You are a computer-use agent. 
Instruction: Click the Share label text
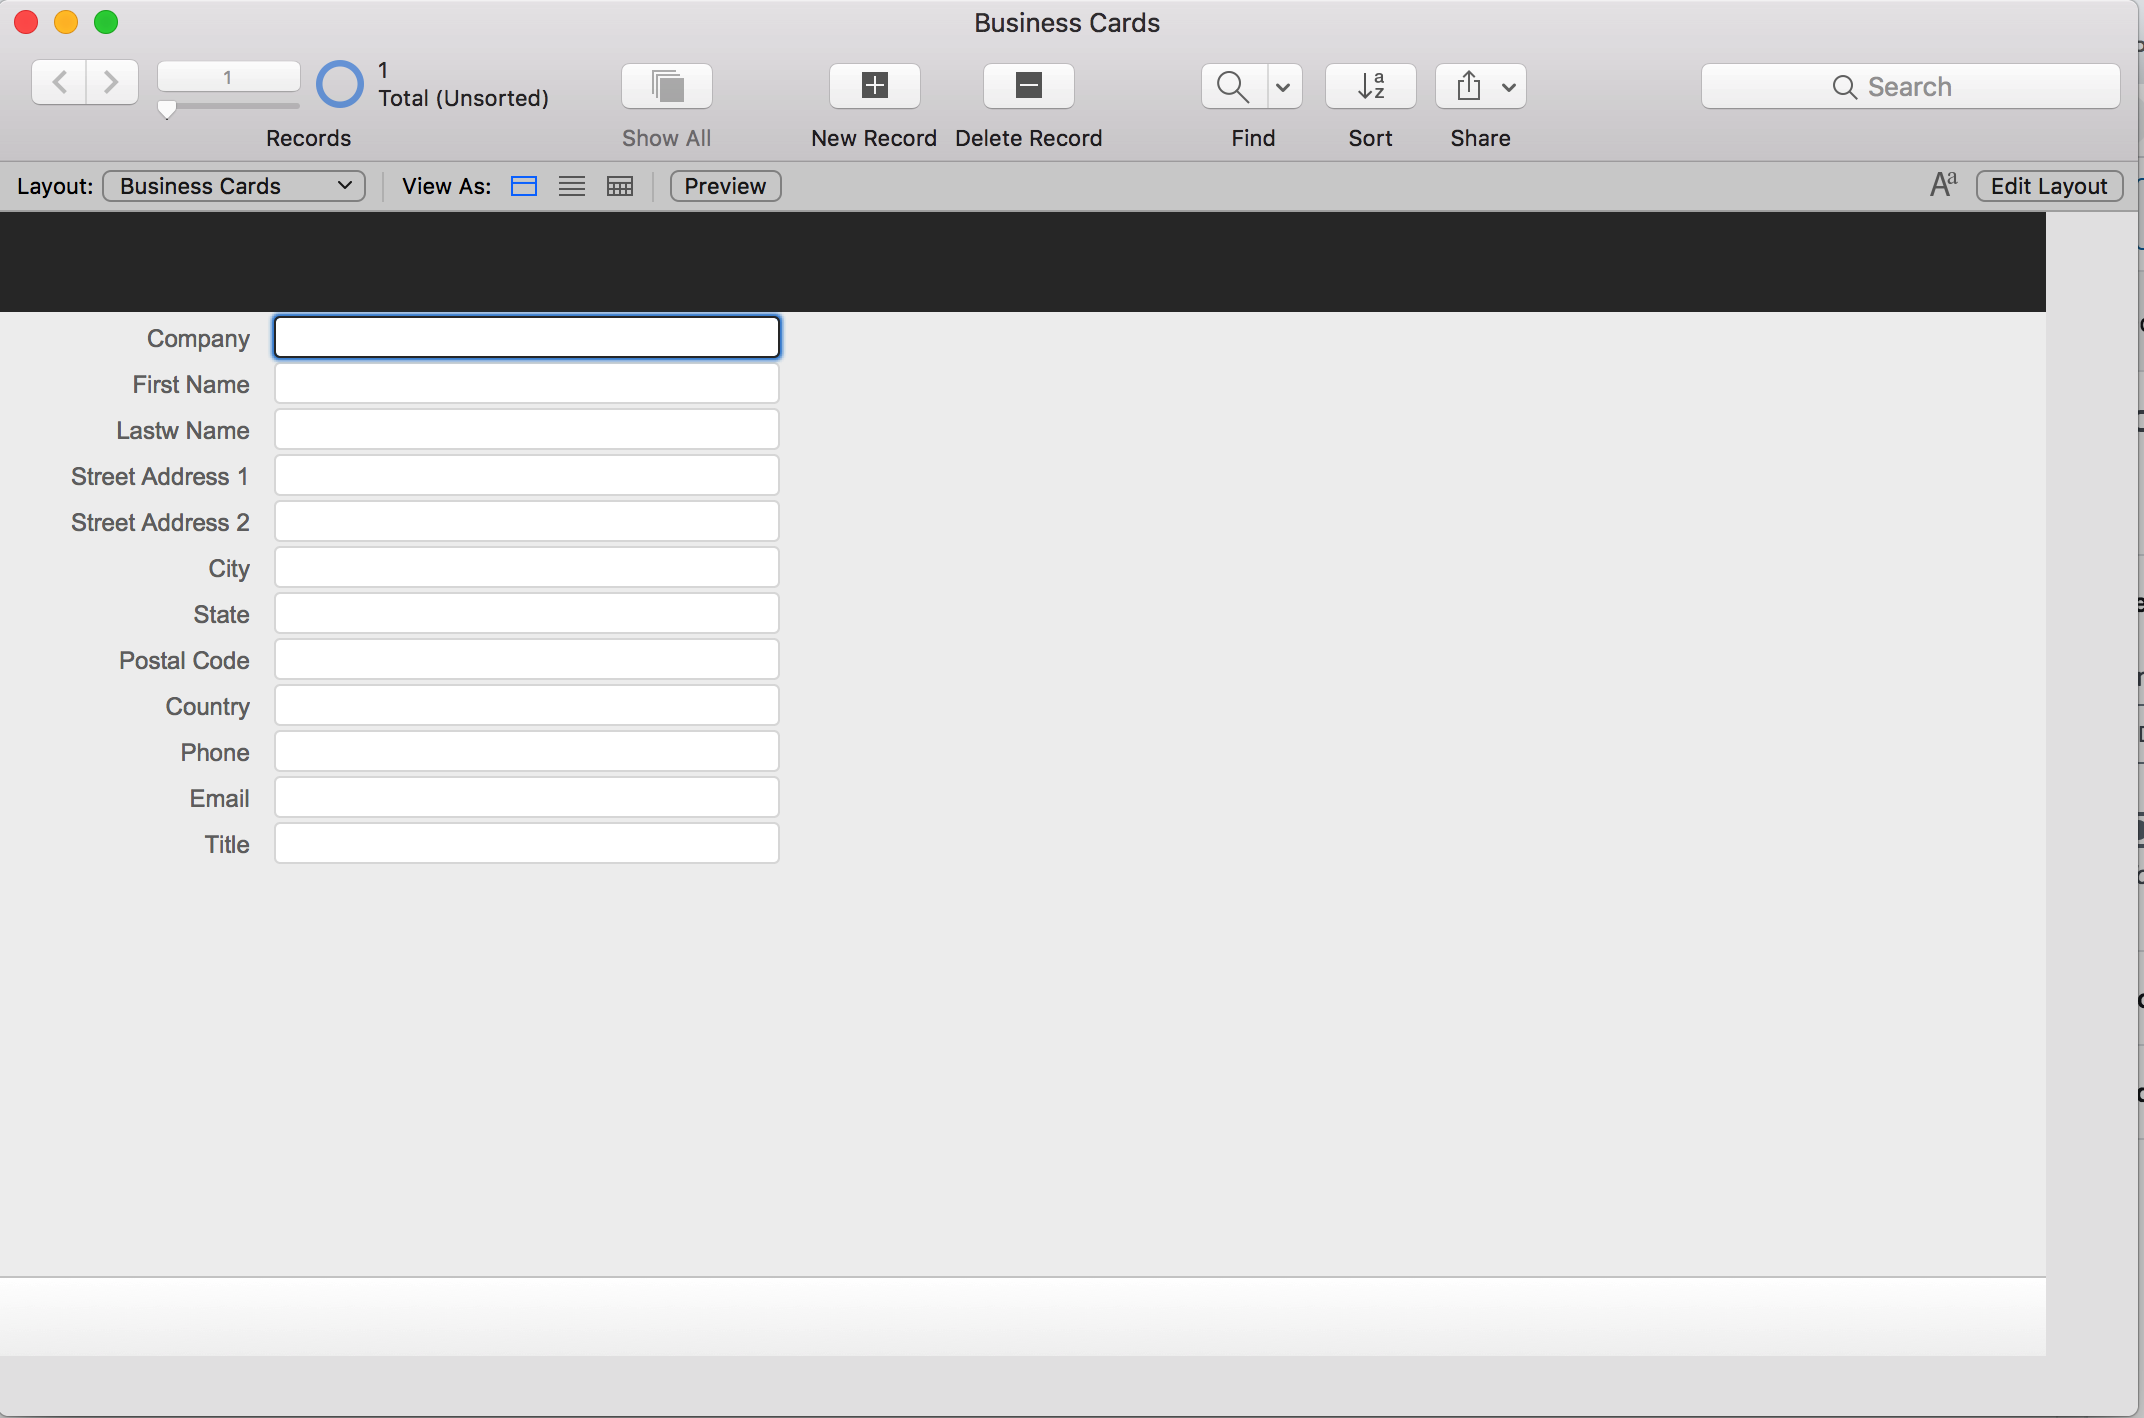click(1481, 138)
